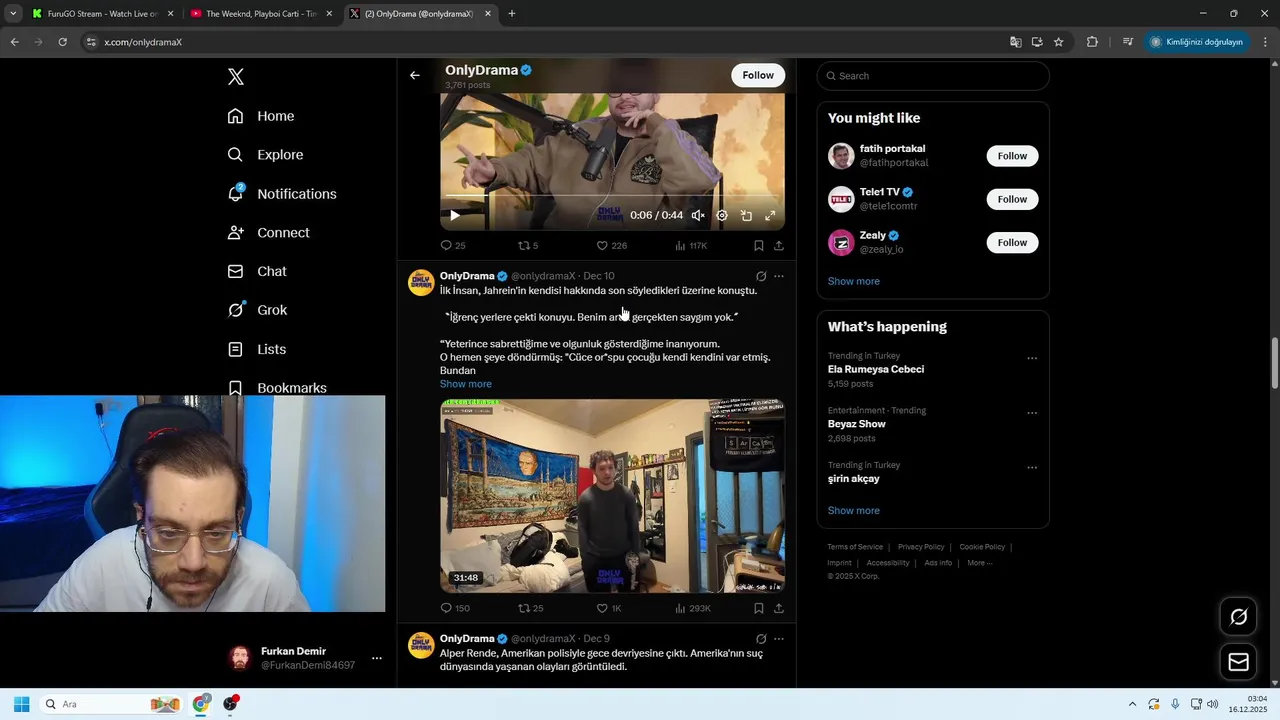Show more trends under What's happening
1280x720 pixels.
coord(854,510)
